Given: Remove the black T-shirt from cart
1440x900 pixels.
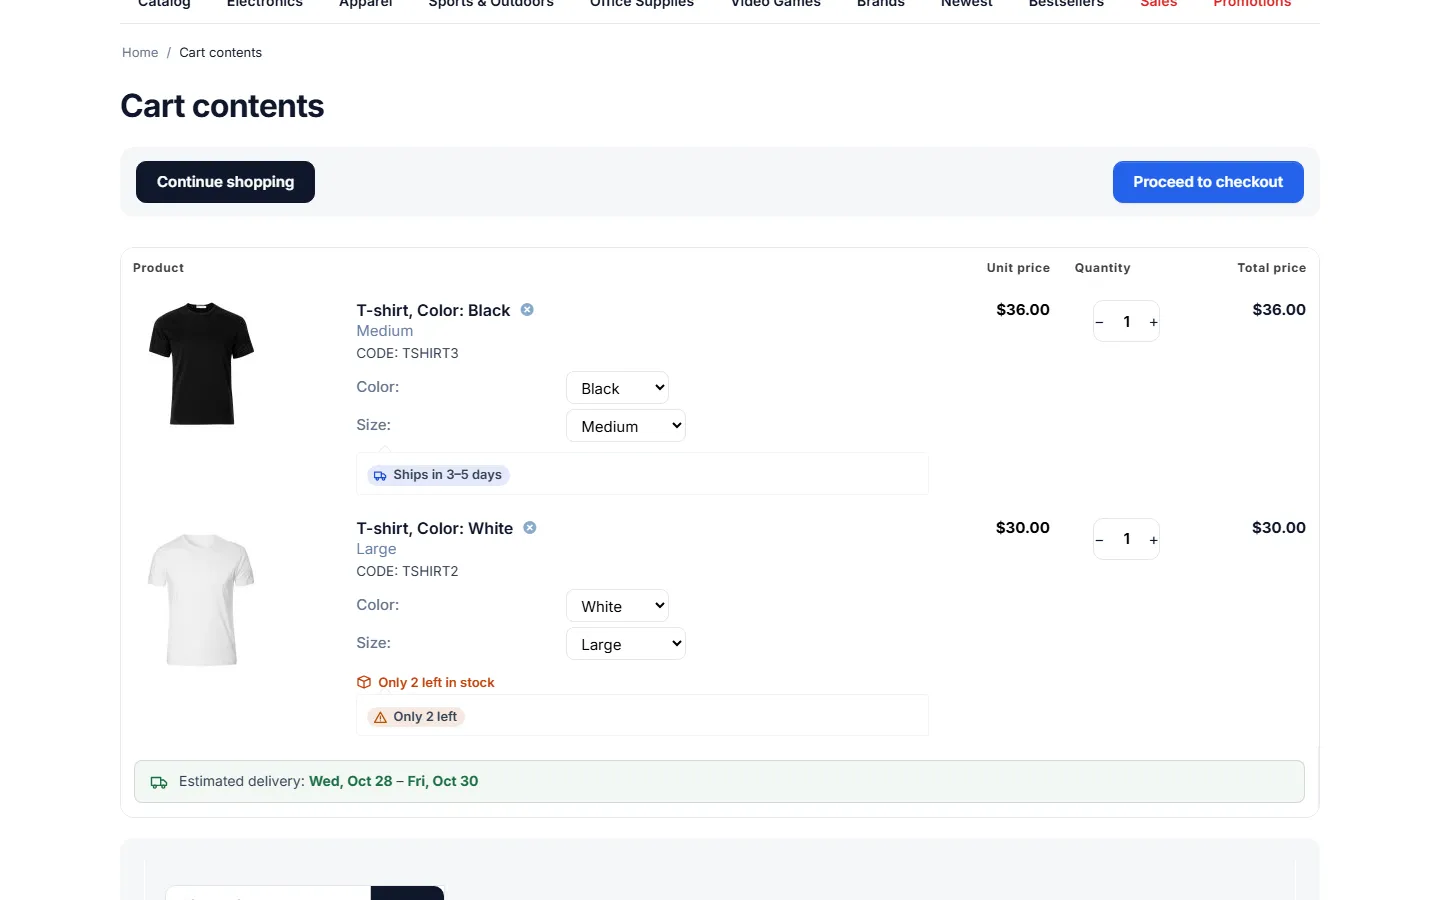Looking at the screenshot, I should pyautogui.click(x=527, y=310).
